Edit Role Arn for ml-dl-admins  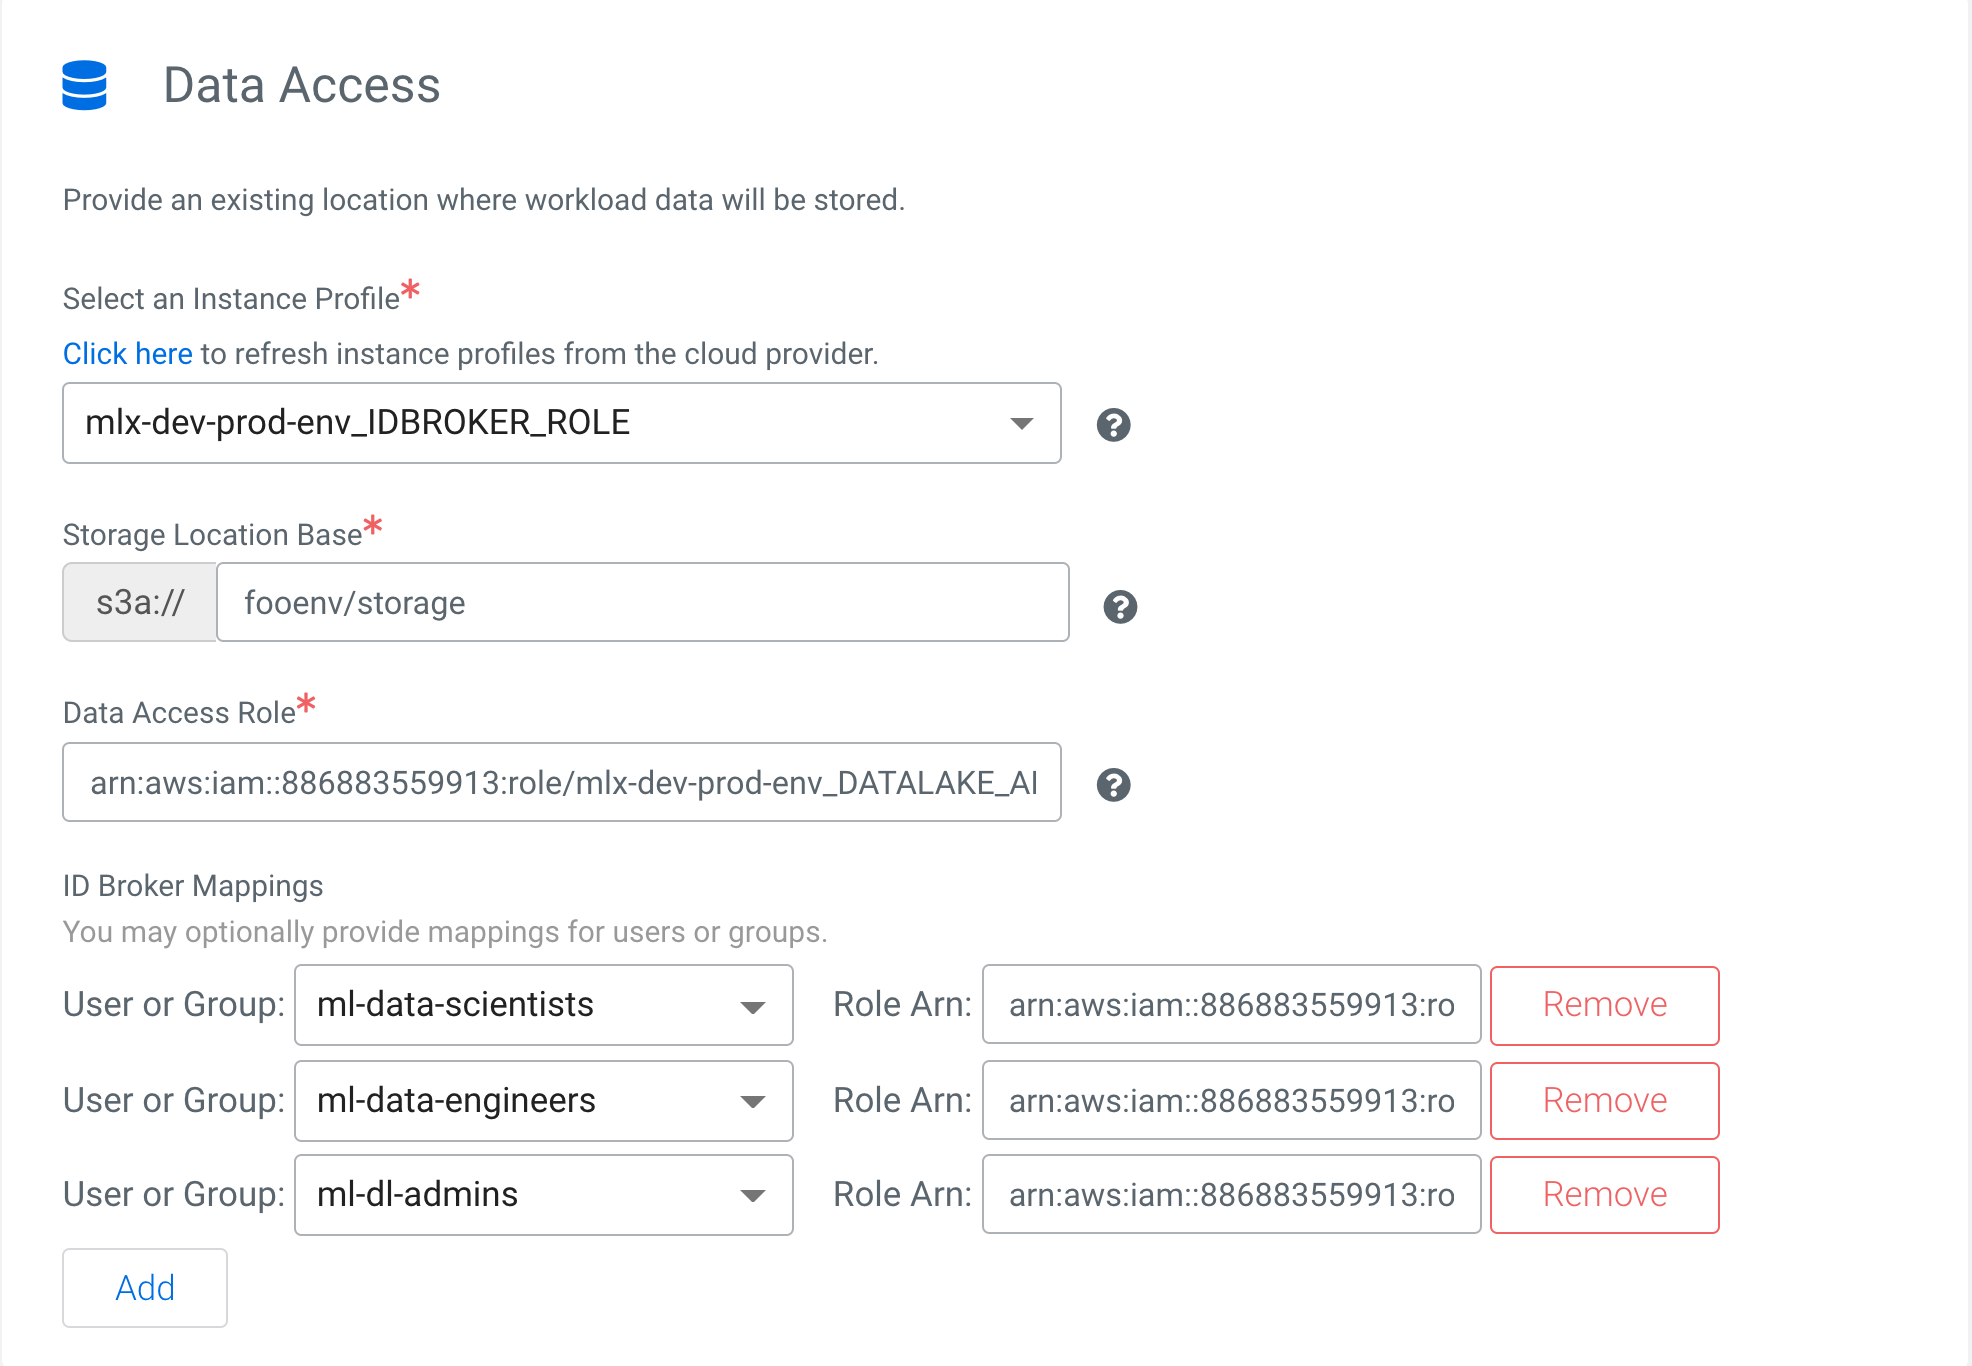[1231, 1195]
